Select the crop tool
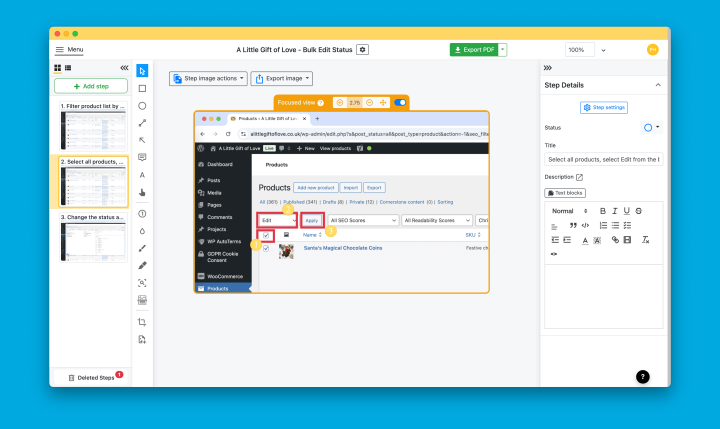 [142, 322]
